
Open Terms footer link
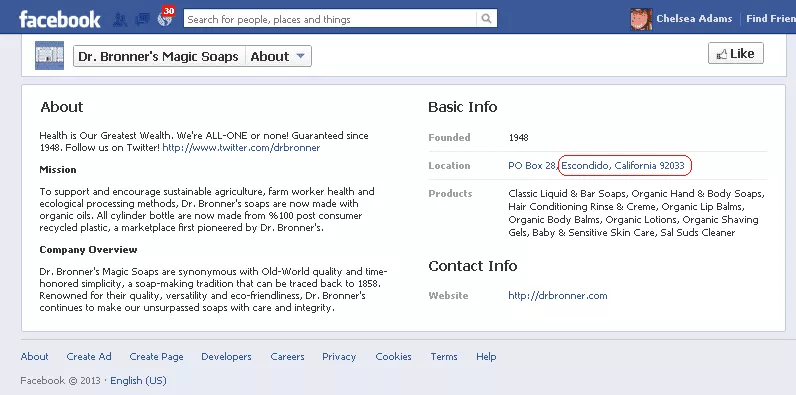tap(444, 356)
